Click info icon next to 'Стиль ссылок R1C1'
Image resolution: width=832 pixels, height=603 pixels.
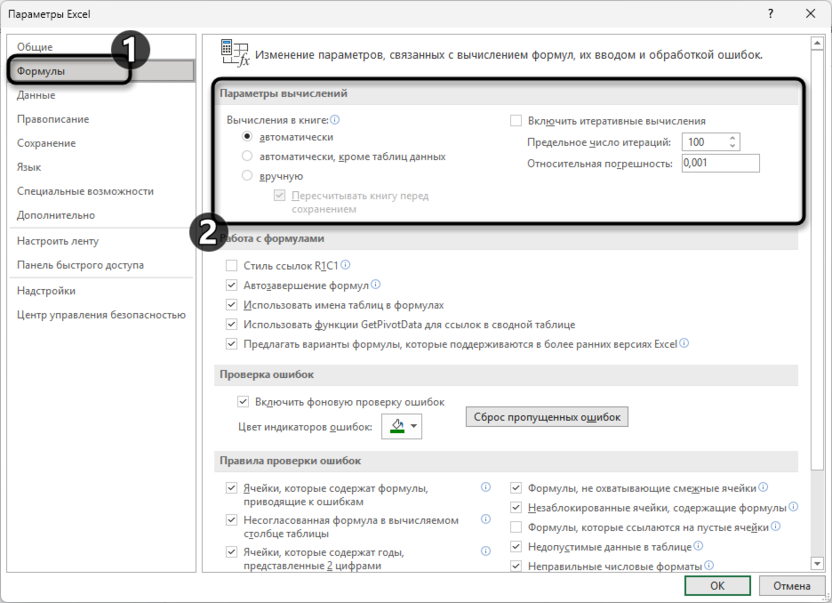tap(345, 265)
